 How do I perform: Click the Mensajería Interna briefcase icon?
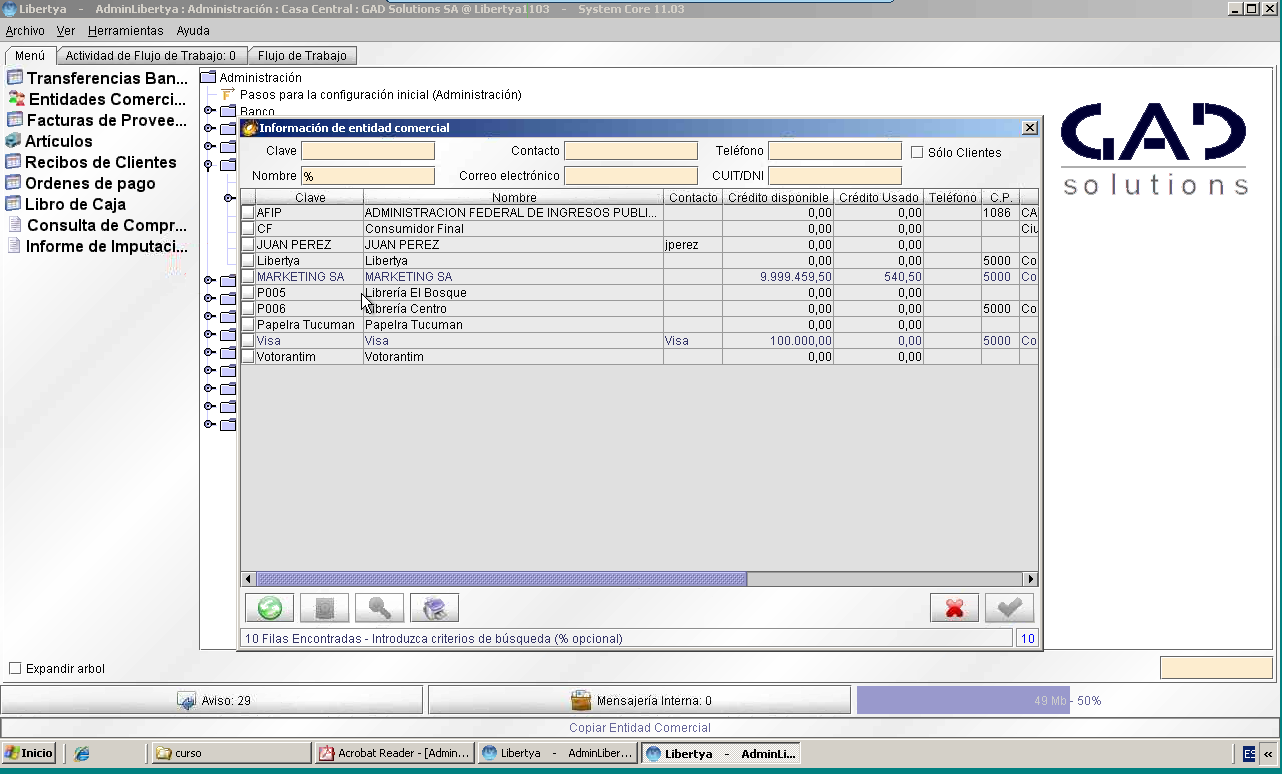pos(581,700)
